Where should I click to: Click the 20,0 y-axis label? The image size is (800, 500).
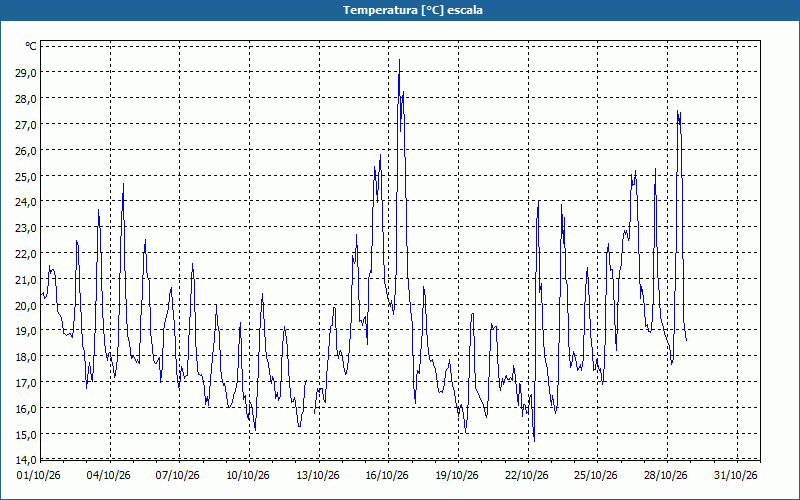[26, 305]
